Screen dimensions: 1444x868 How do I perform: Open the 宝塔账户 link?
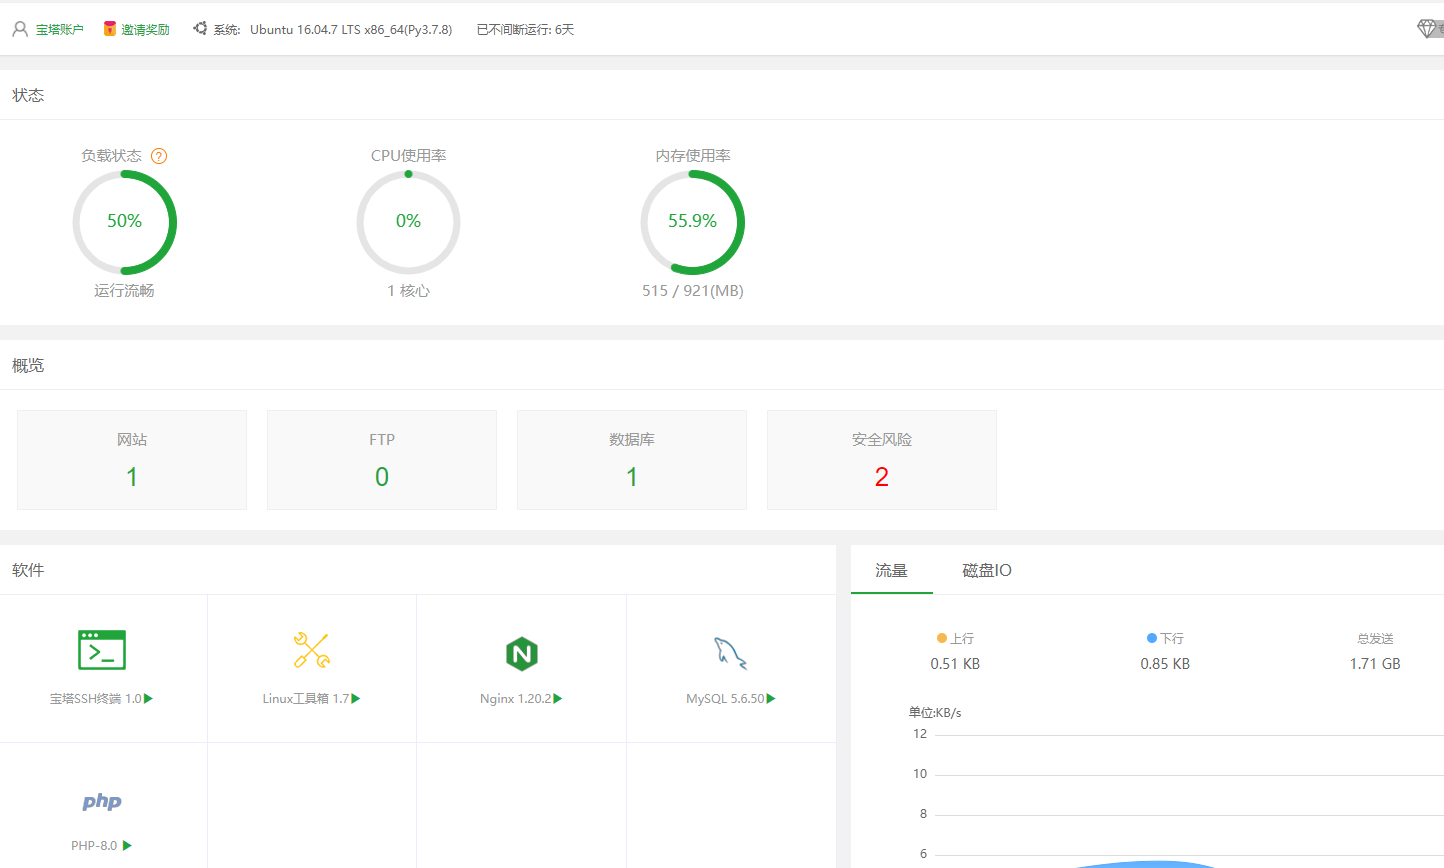click(60, 30)
